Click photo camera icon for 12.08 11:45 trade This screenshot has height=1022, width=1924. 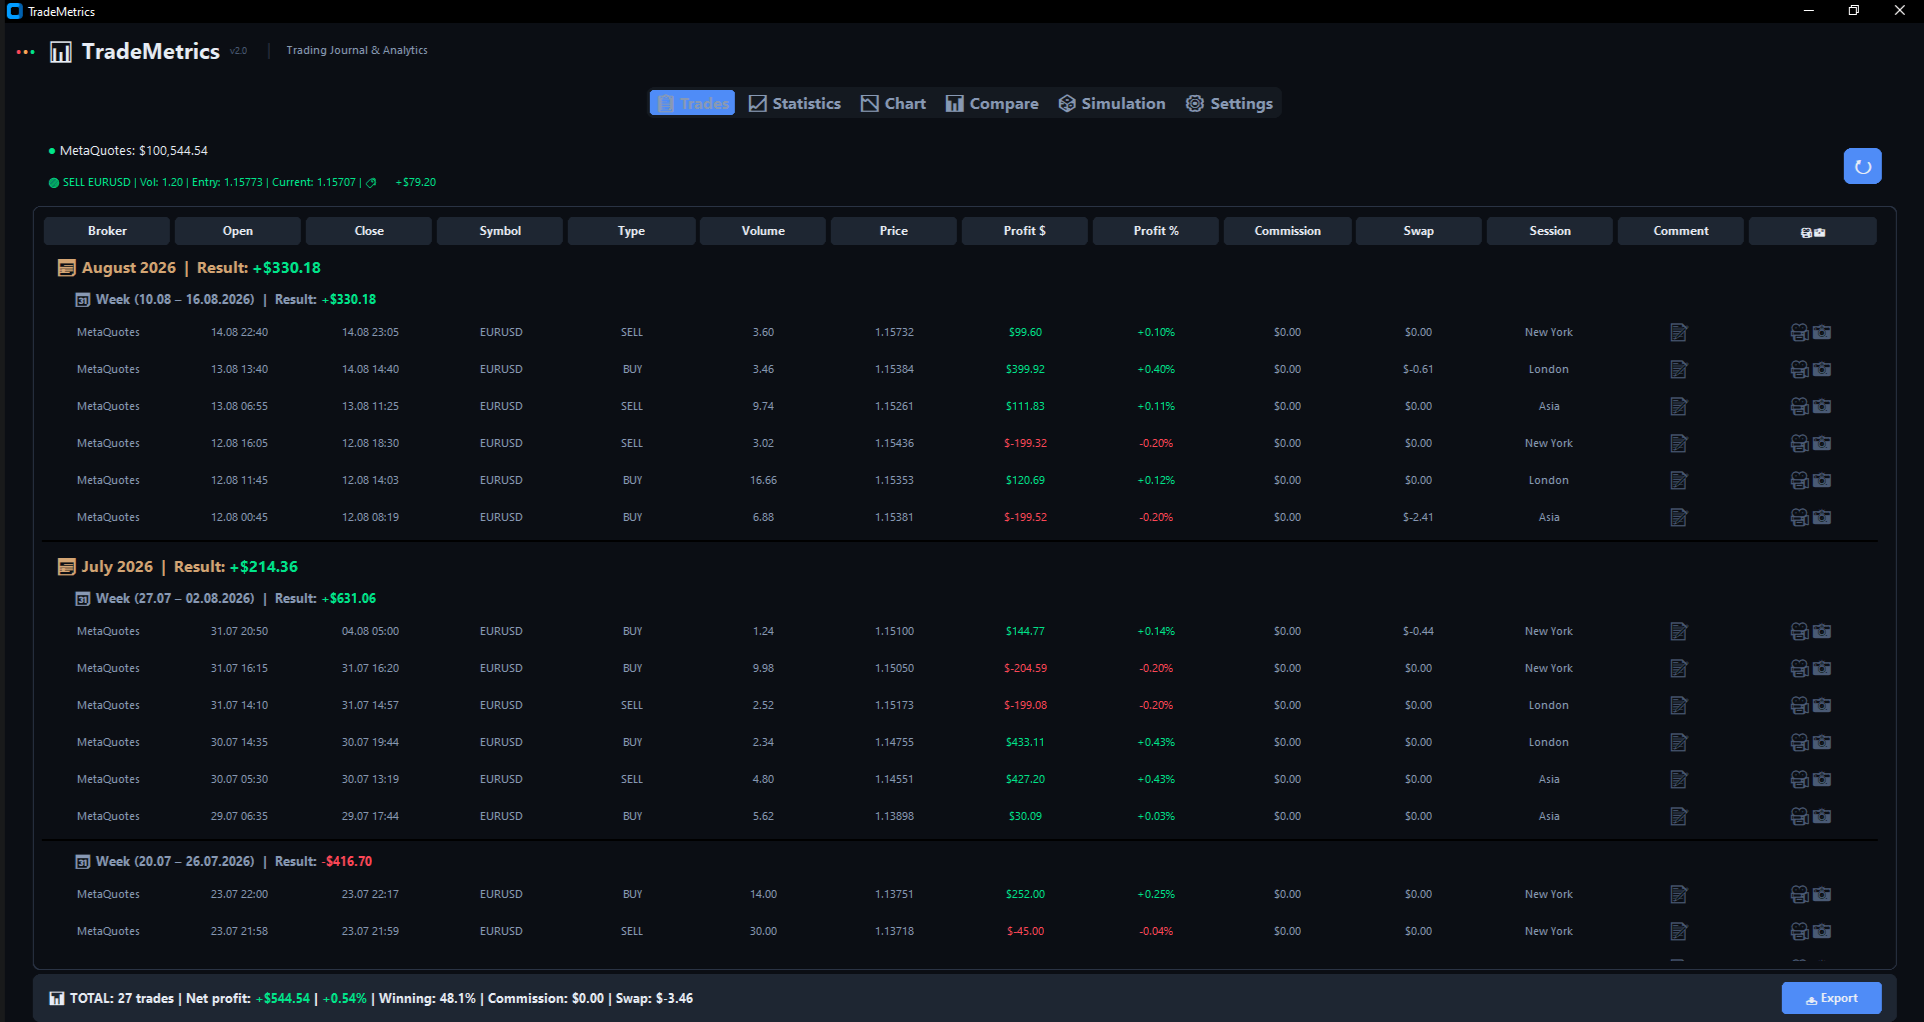click(1822, 480)
